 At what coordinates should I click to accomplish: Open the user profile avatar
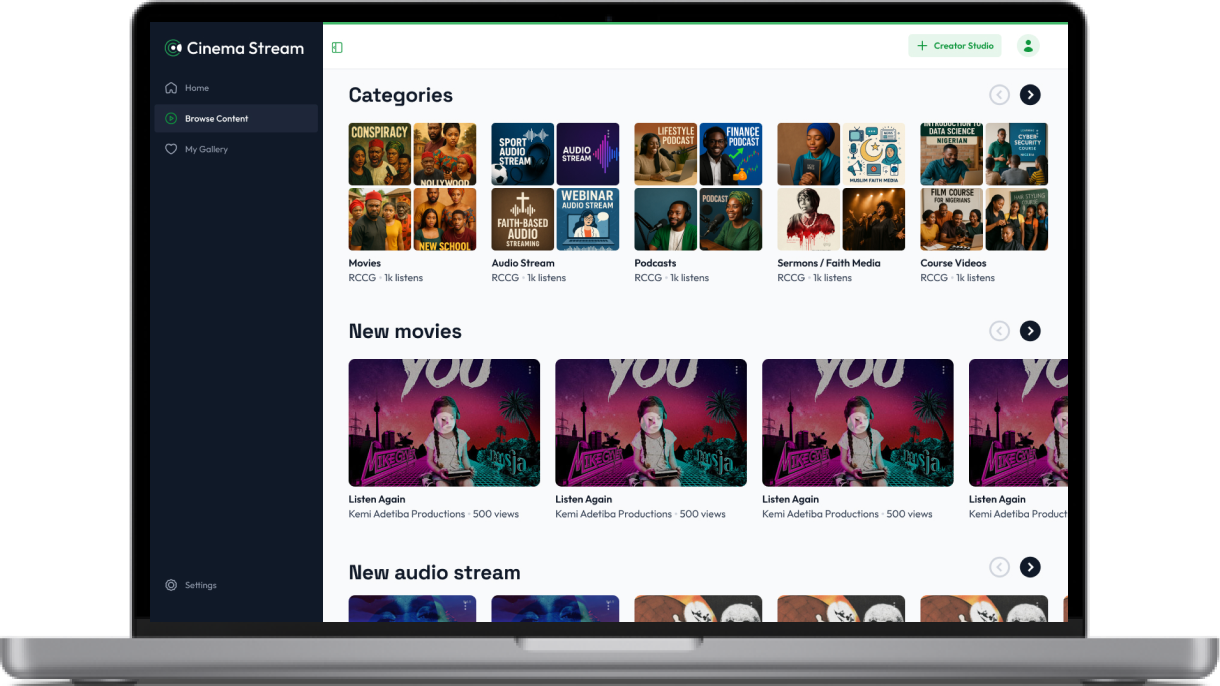[x=1027, y=46]
